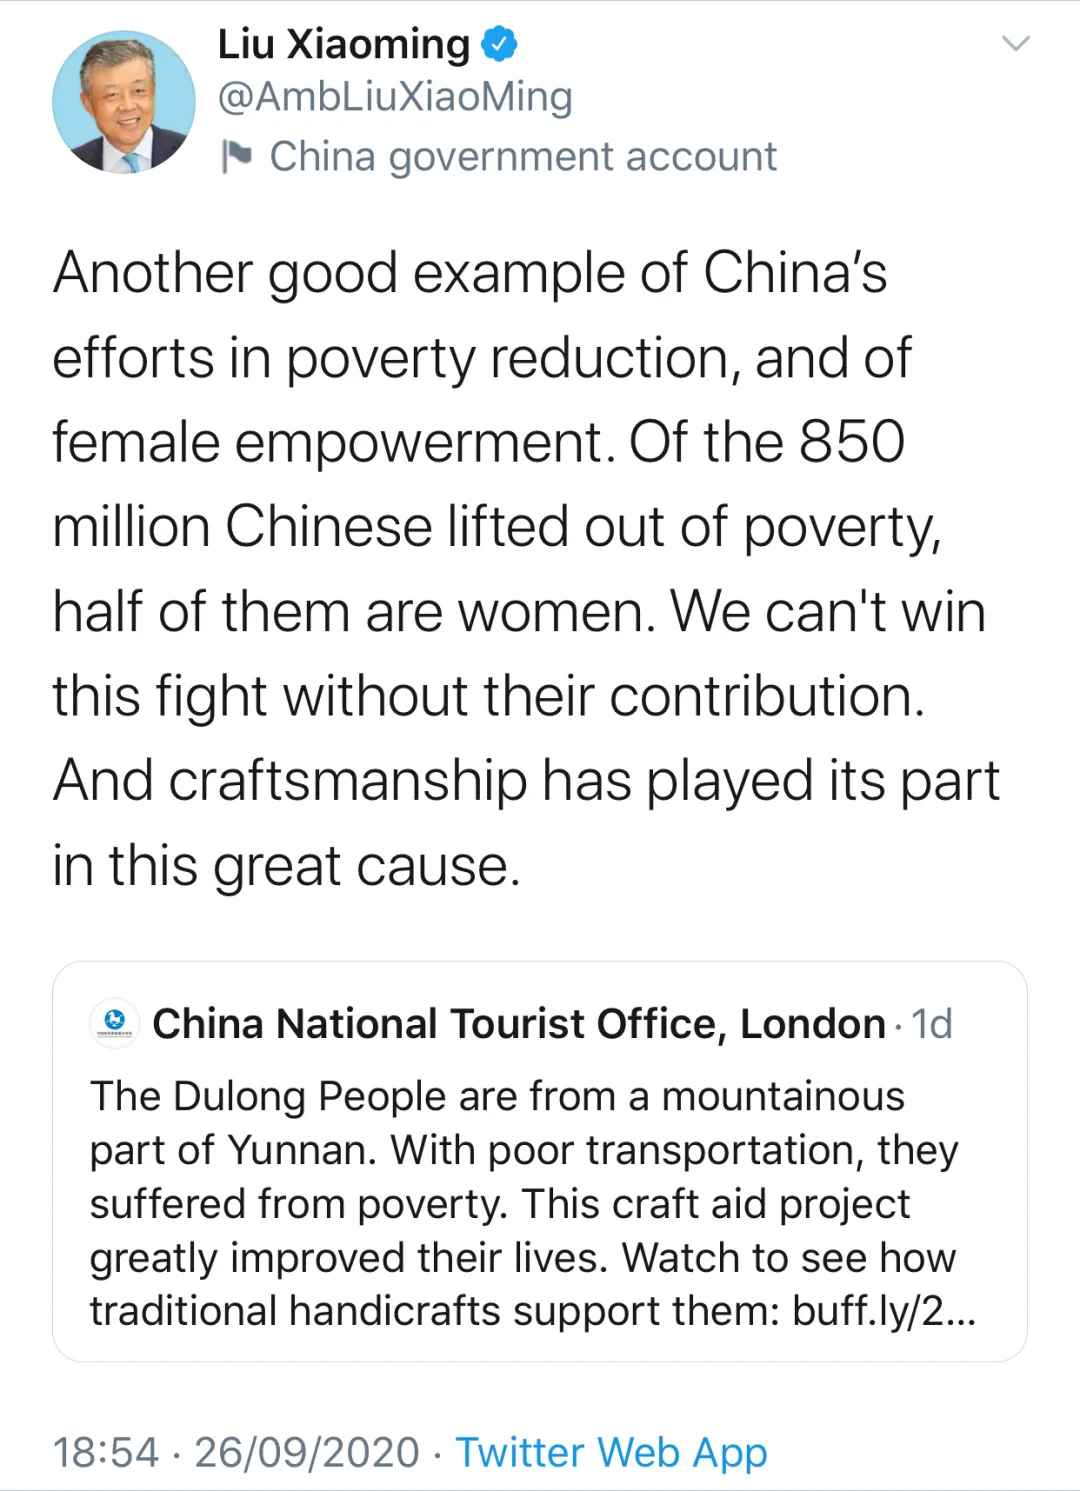Open the @AmbLiuXiaoMing handle

click(x=395, y=97)
